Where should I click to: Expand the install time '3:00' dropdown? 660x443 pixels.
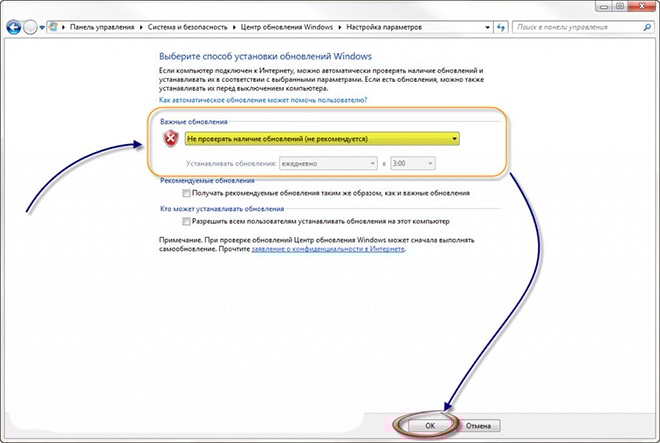point(429,162)
